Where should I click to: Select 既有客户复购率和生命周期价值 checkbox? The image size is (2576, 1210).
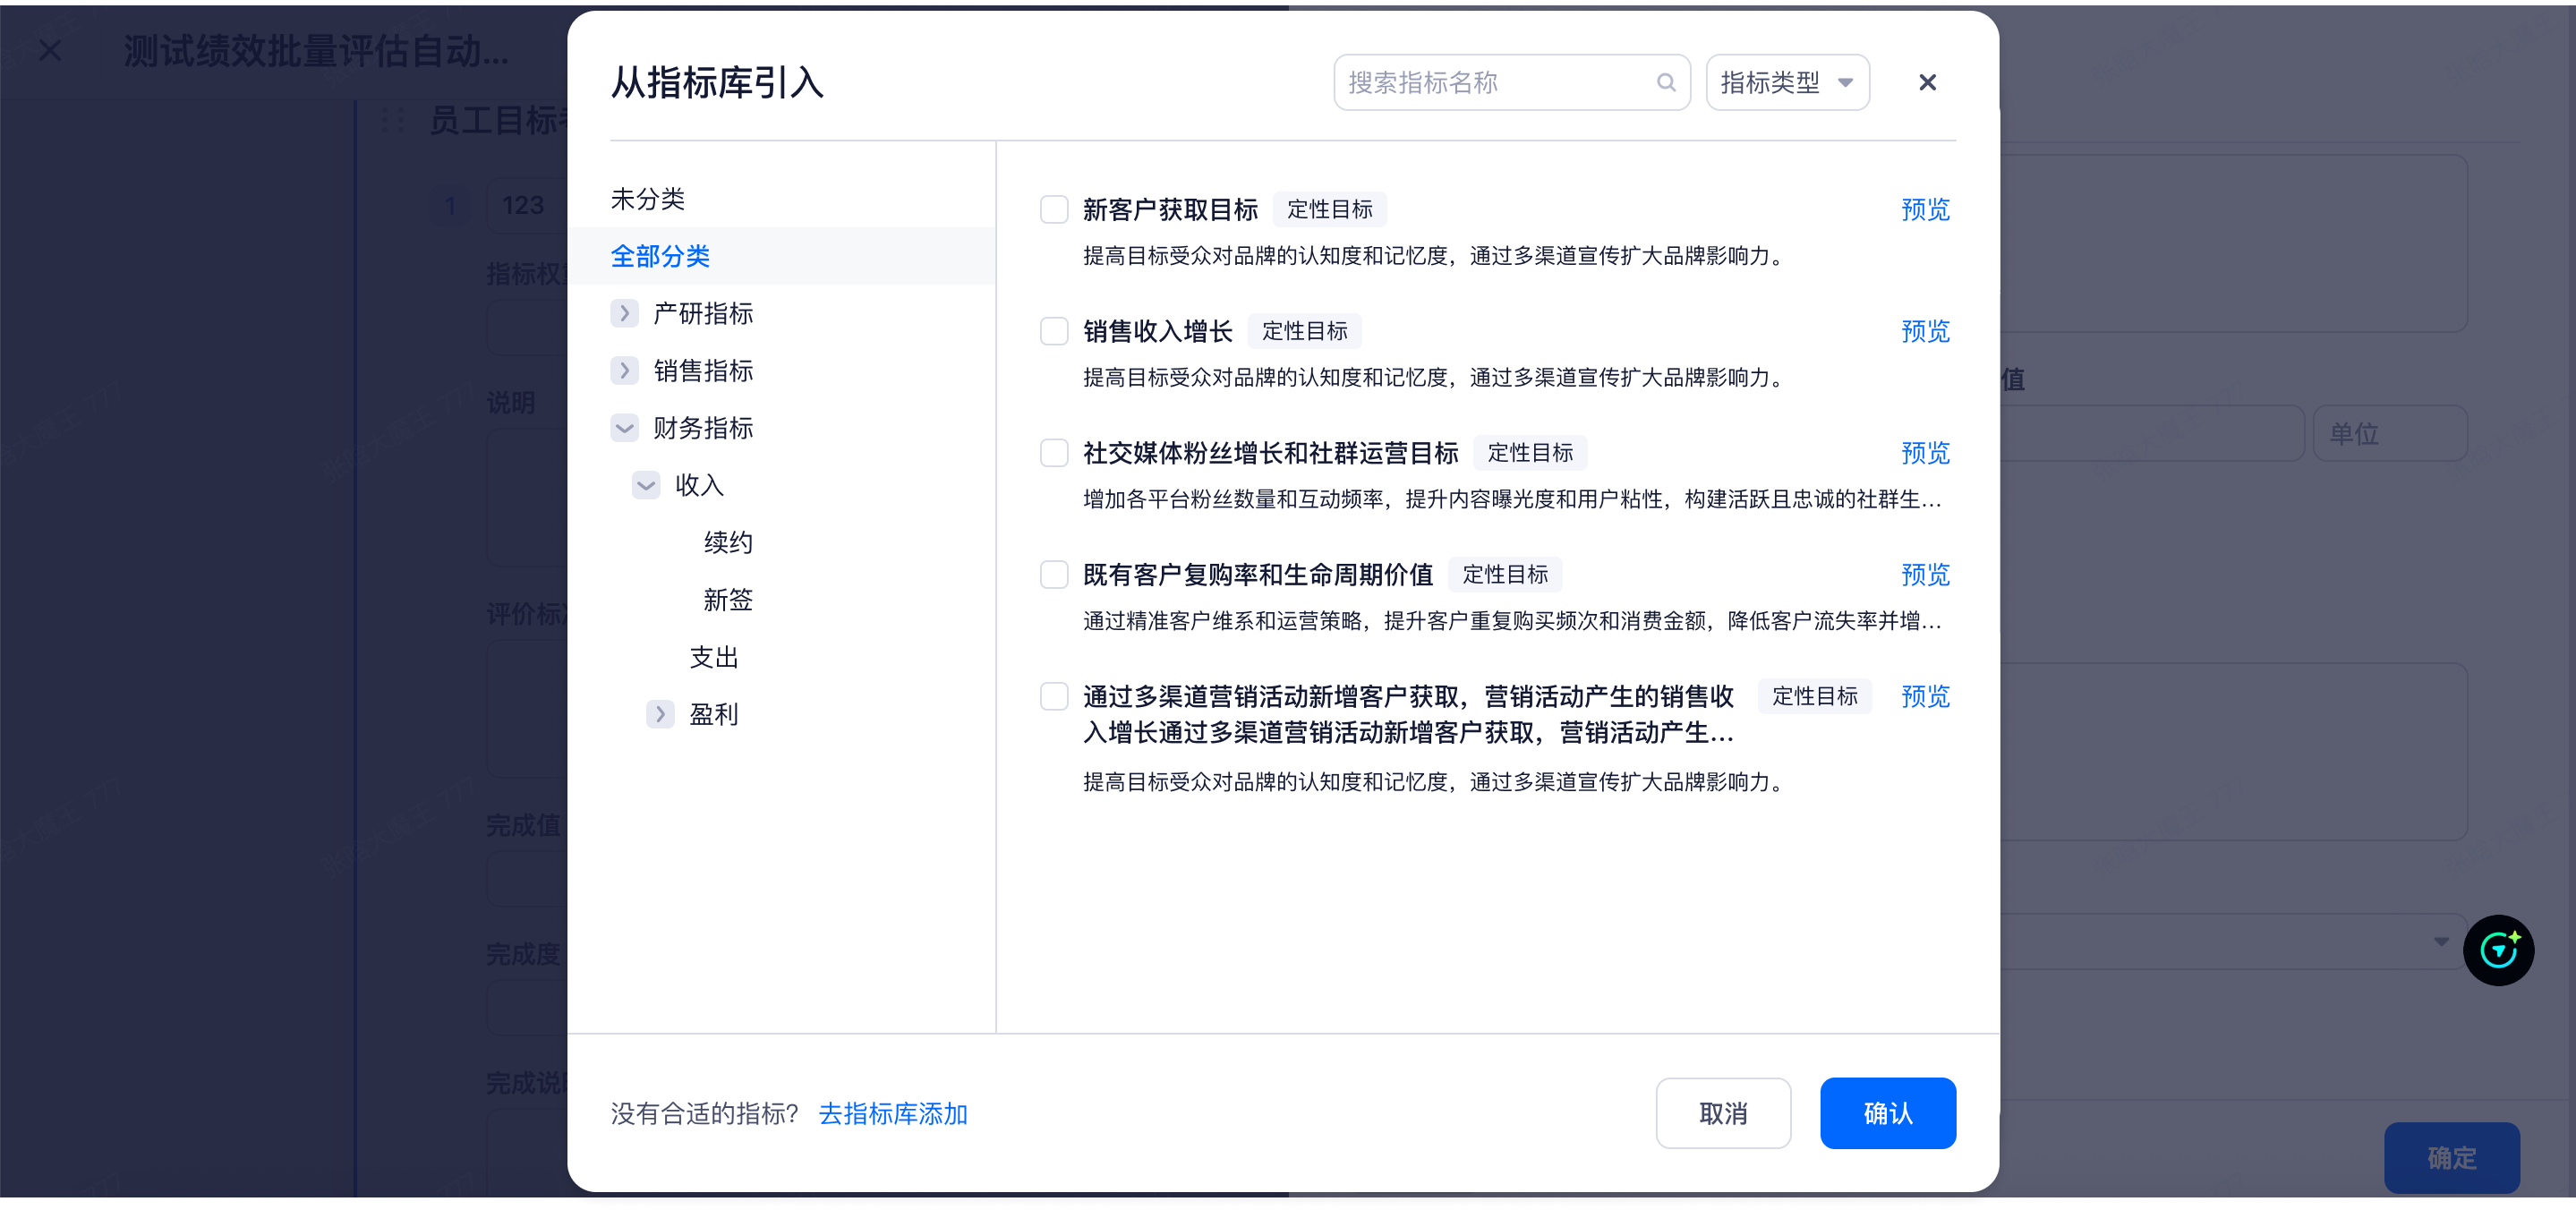click(1054, 574)
